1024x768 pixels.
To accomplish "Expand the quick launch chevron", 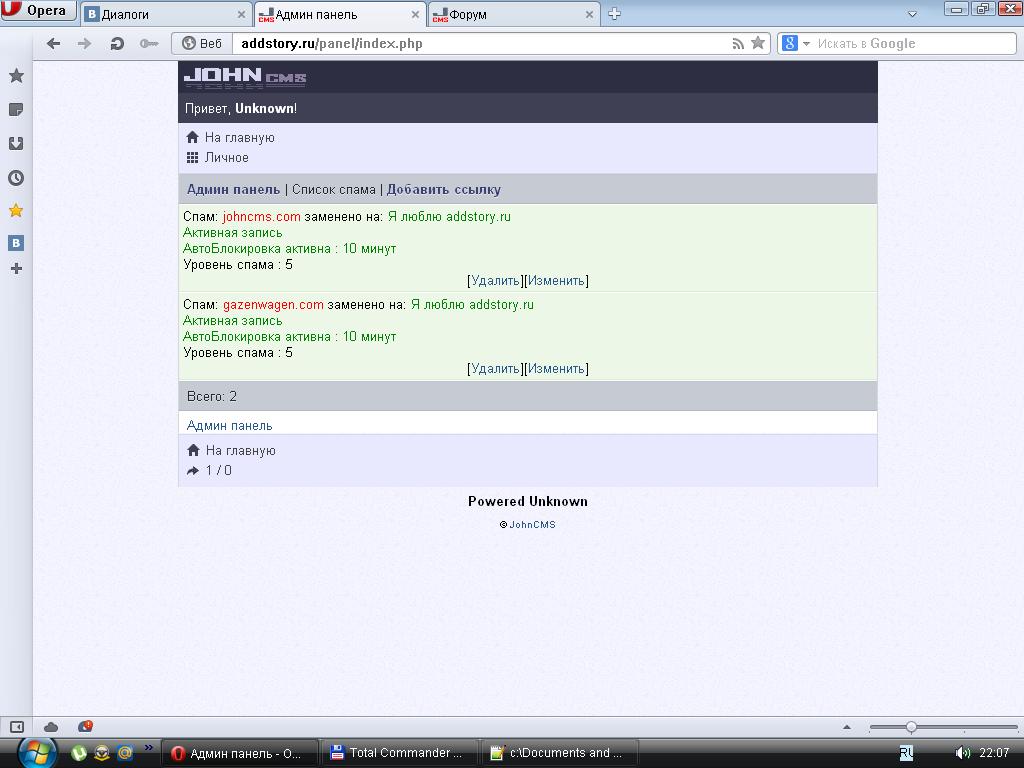I will coord(149,747).
